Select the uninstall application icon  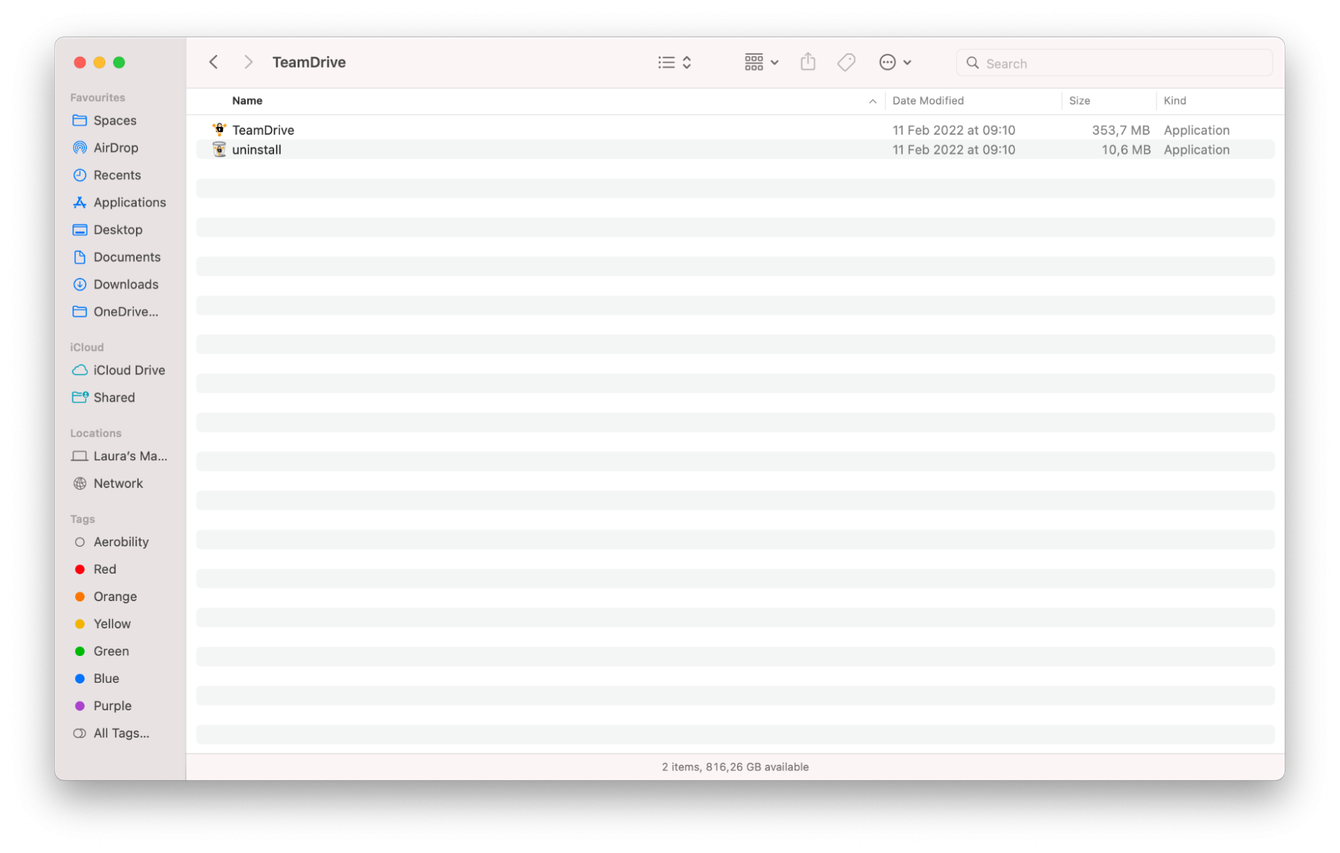(x=220, y=150)
